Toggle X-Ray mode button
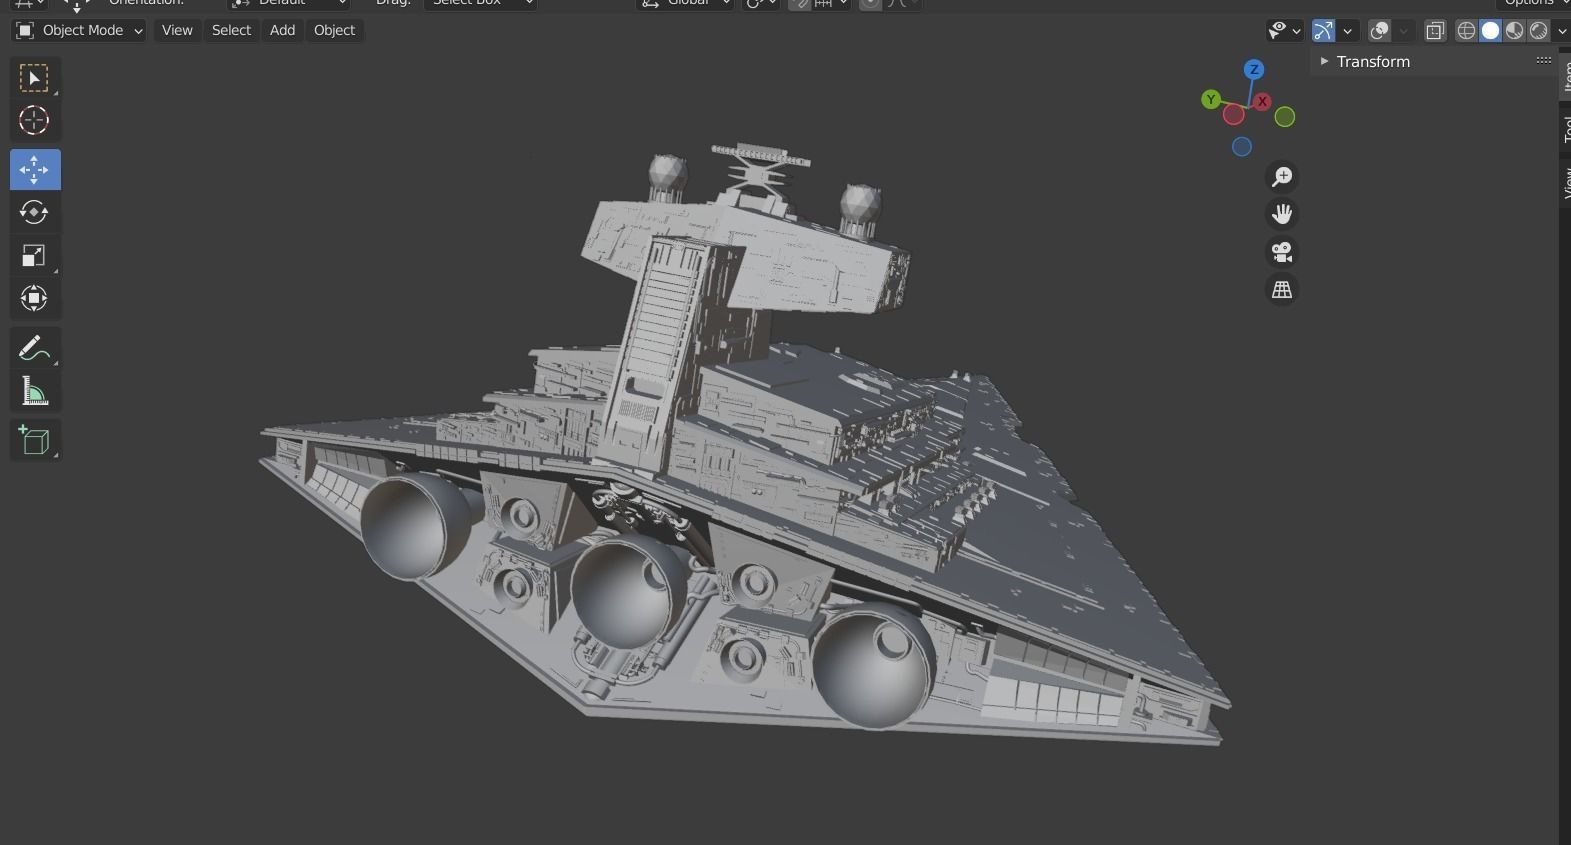 point(1435,31)
